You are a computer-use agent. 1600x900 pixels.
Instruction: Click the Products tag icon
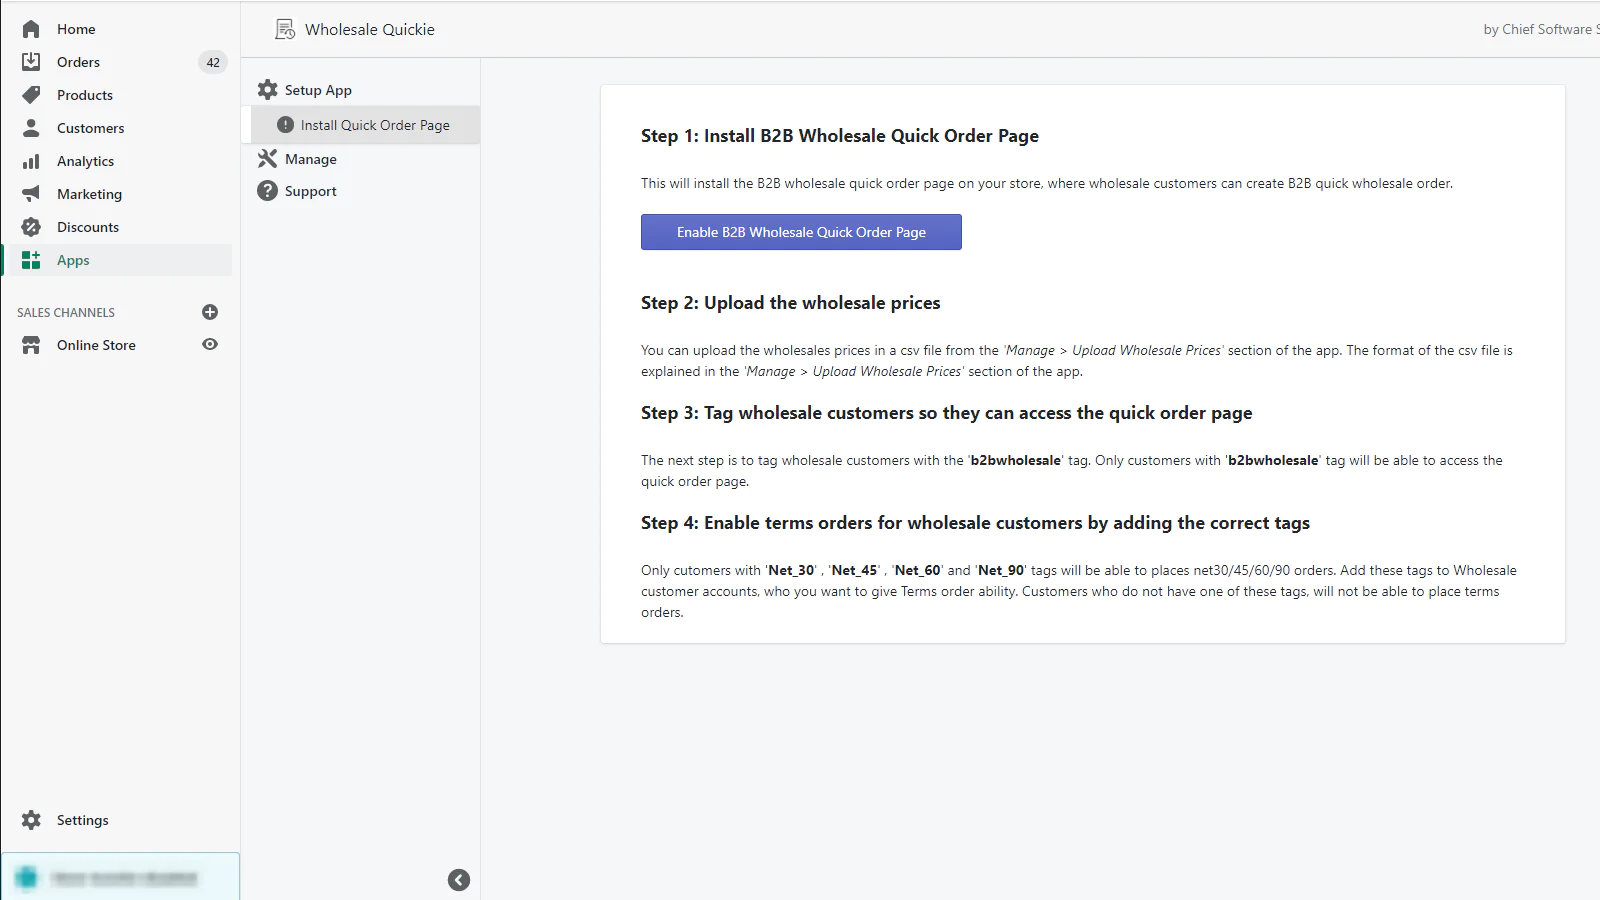click(31, 95)
